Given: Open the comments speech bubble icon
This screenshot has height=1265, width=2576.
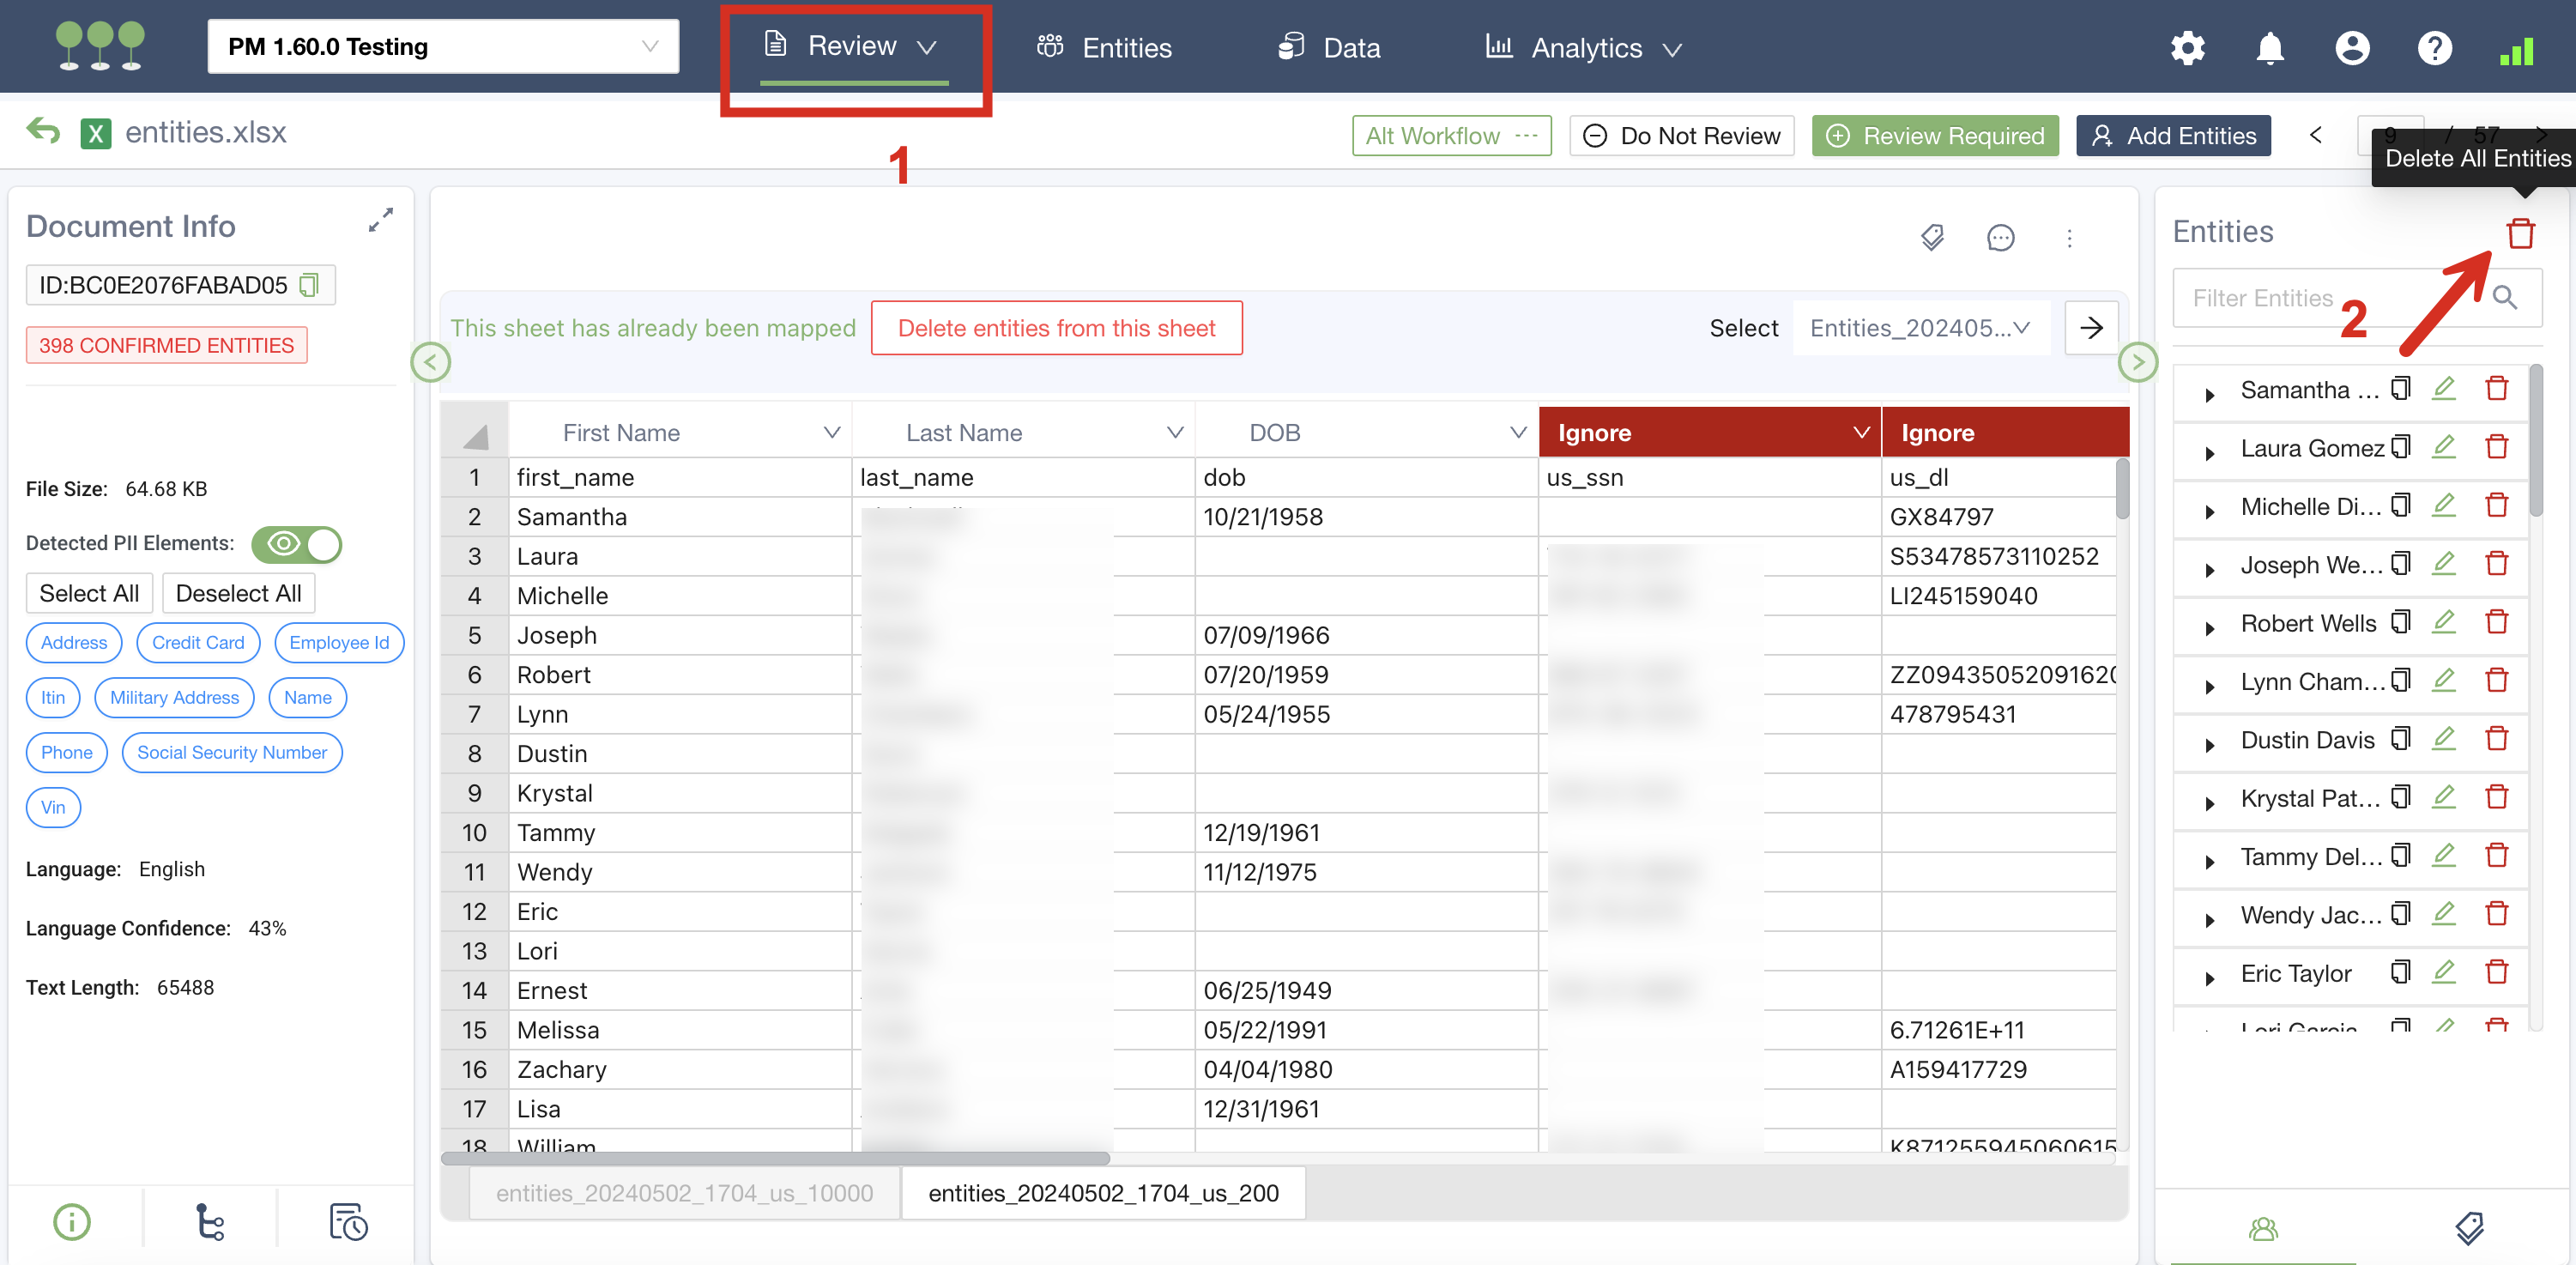Looking at the screenshot, I should coord(2000,237).
